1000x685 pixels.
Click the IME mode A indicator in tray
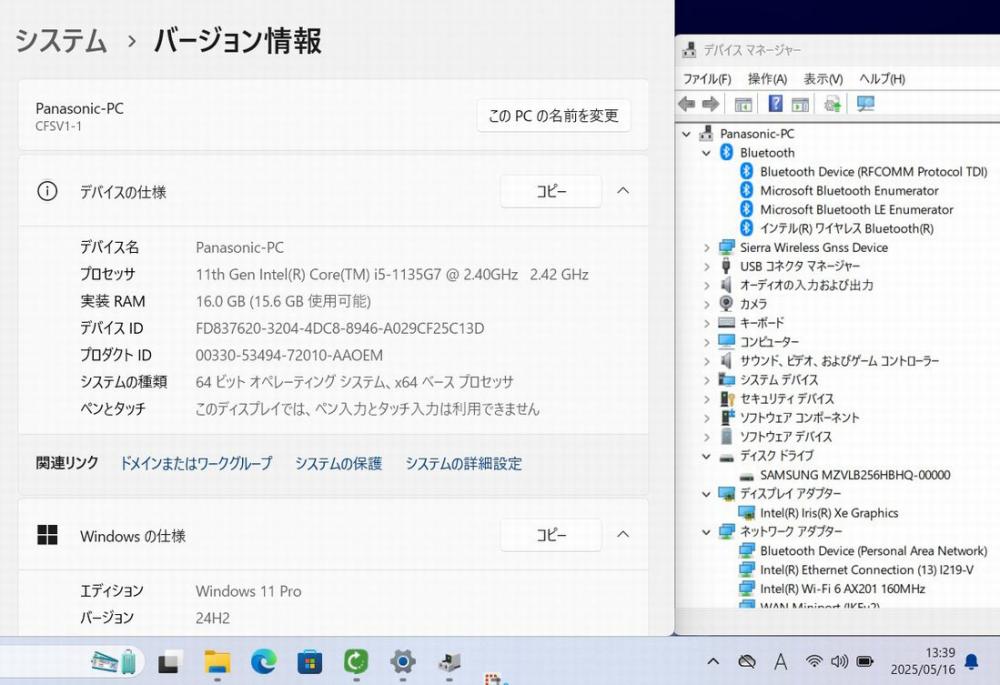pyautogui.click(x=781, y=661)
